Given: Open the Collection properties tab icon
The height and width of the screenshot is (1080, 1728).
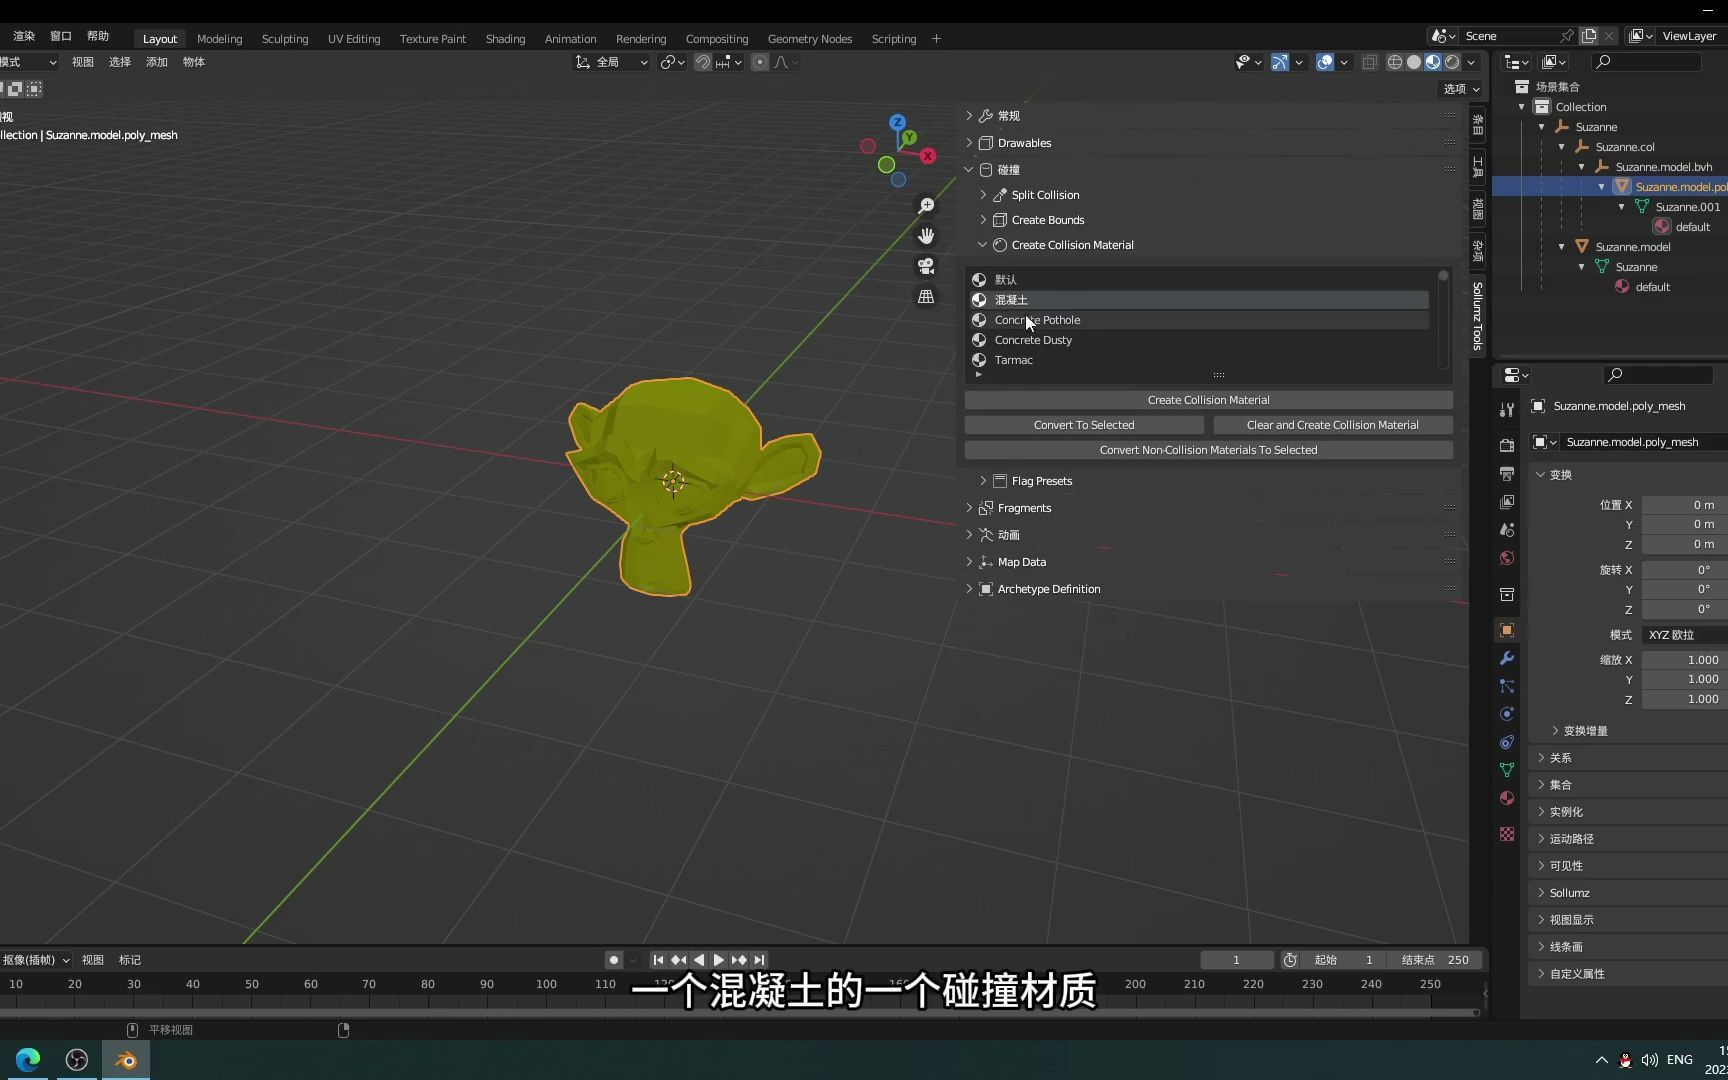Looking at the screenshot, I should pos(1507,595).
